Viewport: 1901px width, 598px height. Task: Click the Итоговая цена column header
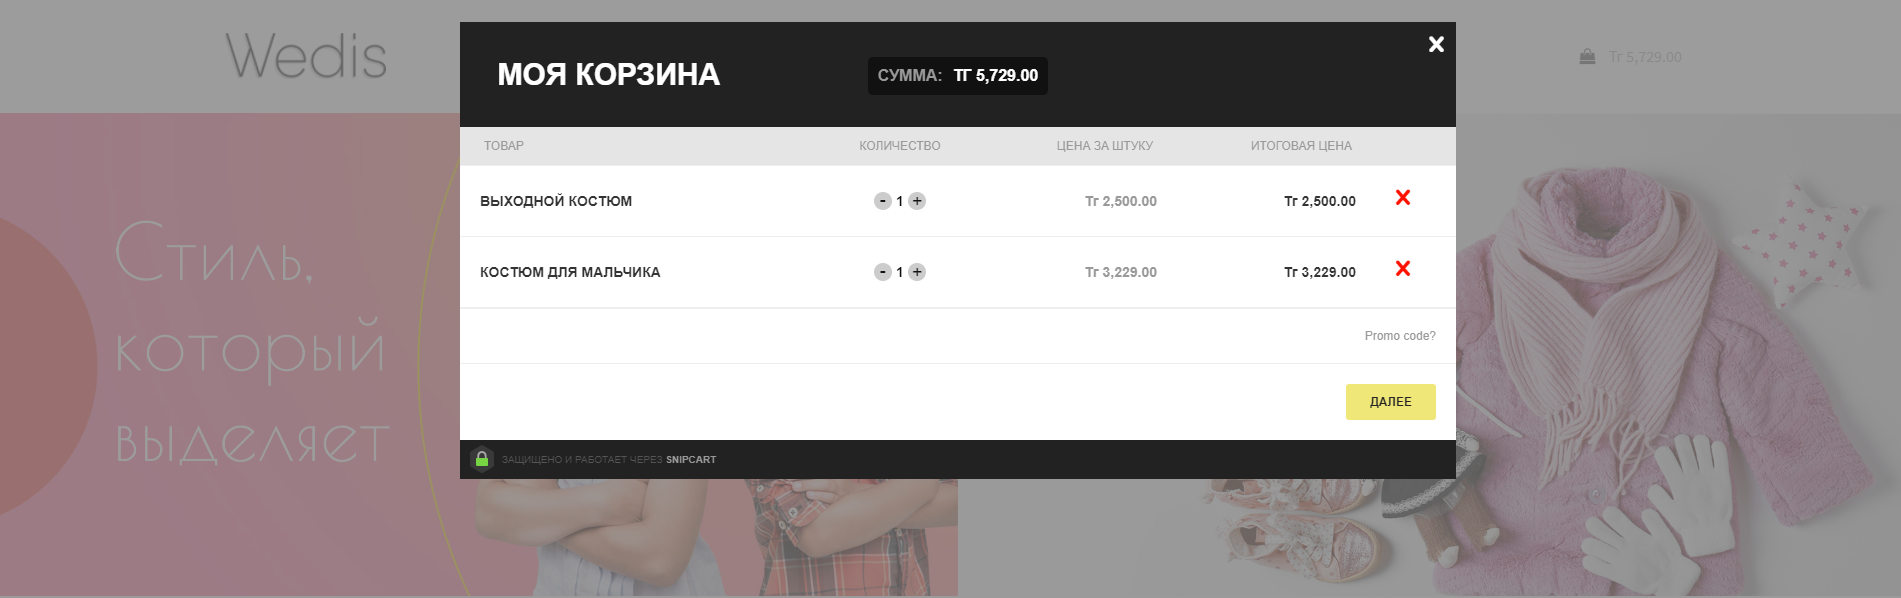pyautogui.click(x=1301, y=146)
